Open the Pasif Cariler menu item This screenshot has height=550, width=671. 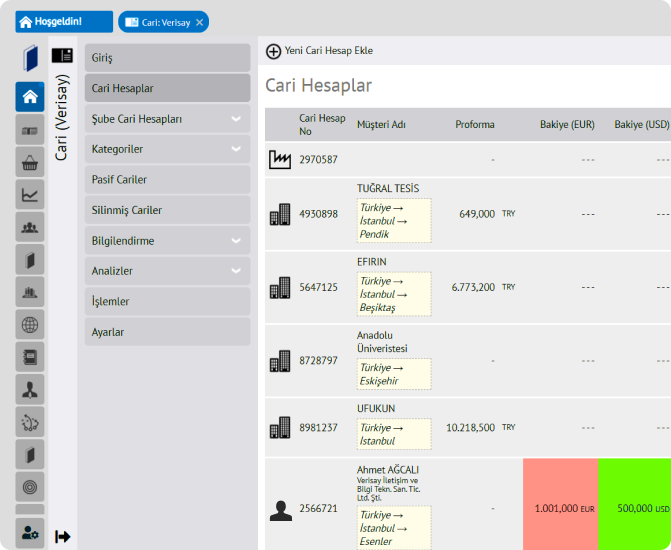coord(167,180)
